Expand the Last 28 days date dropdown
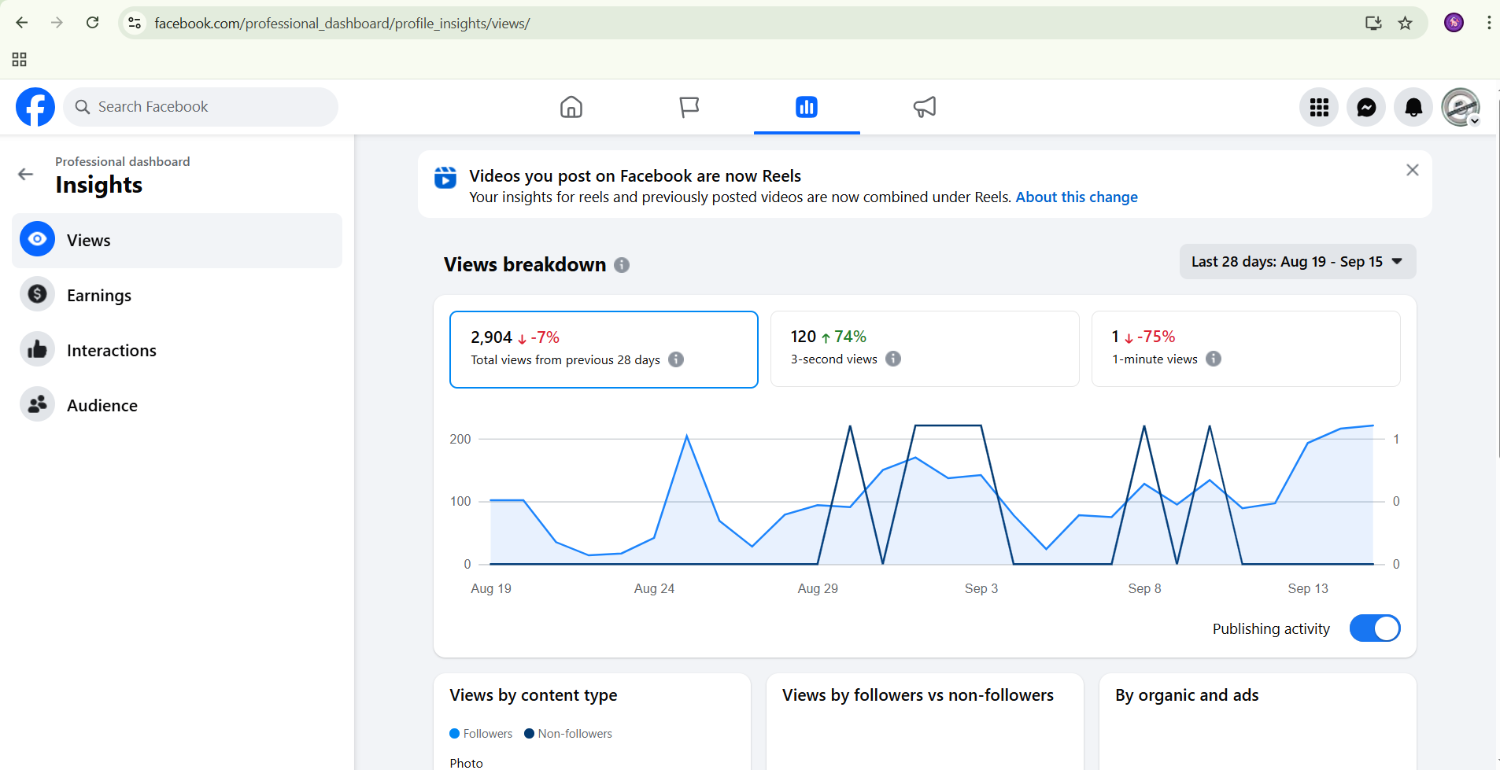Image resolution: width=1500 pixels, height=770 pixels. [1297, 262]
